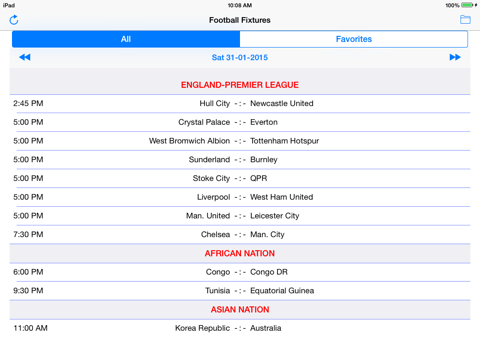Screen dimensions: 480x360
Task: Open the Stoke City vs QPR row
Action: pos(240,178)
